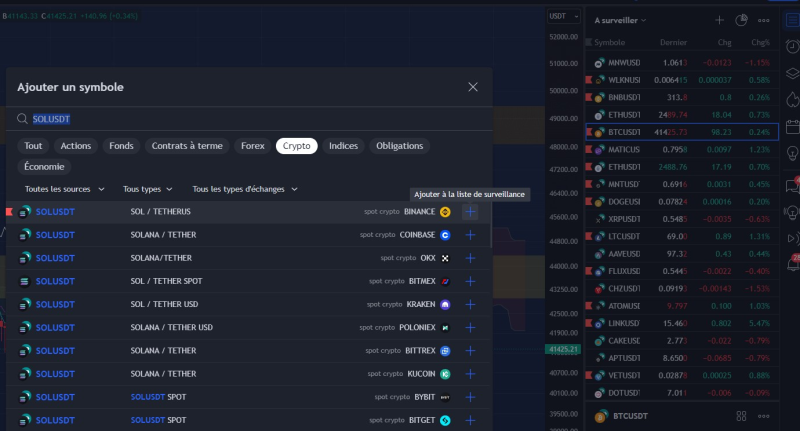Sort watchlist by Chg column

(724, 42)
